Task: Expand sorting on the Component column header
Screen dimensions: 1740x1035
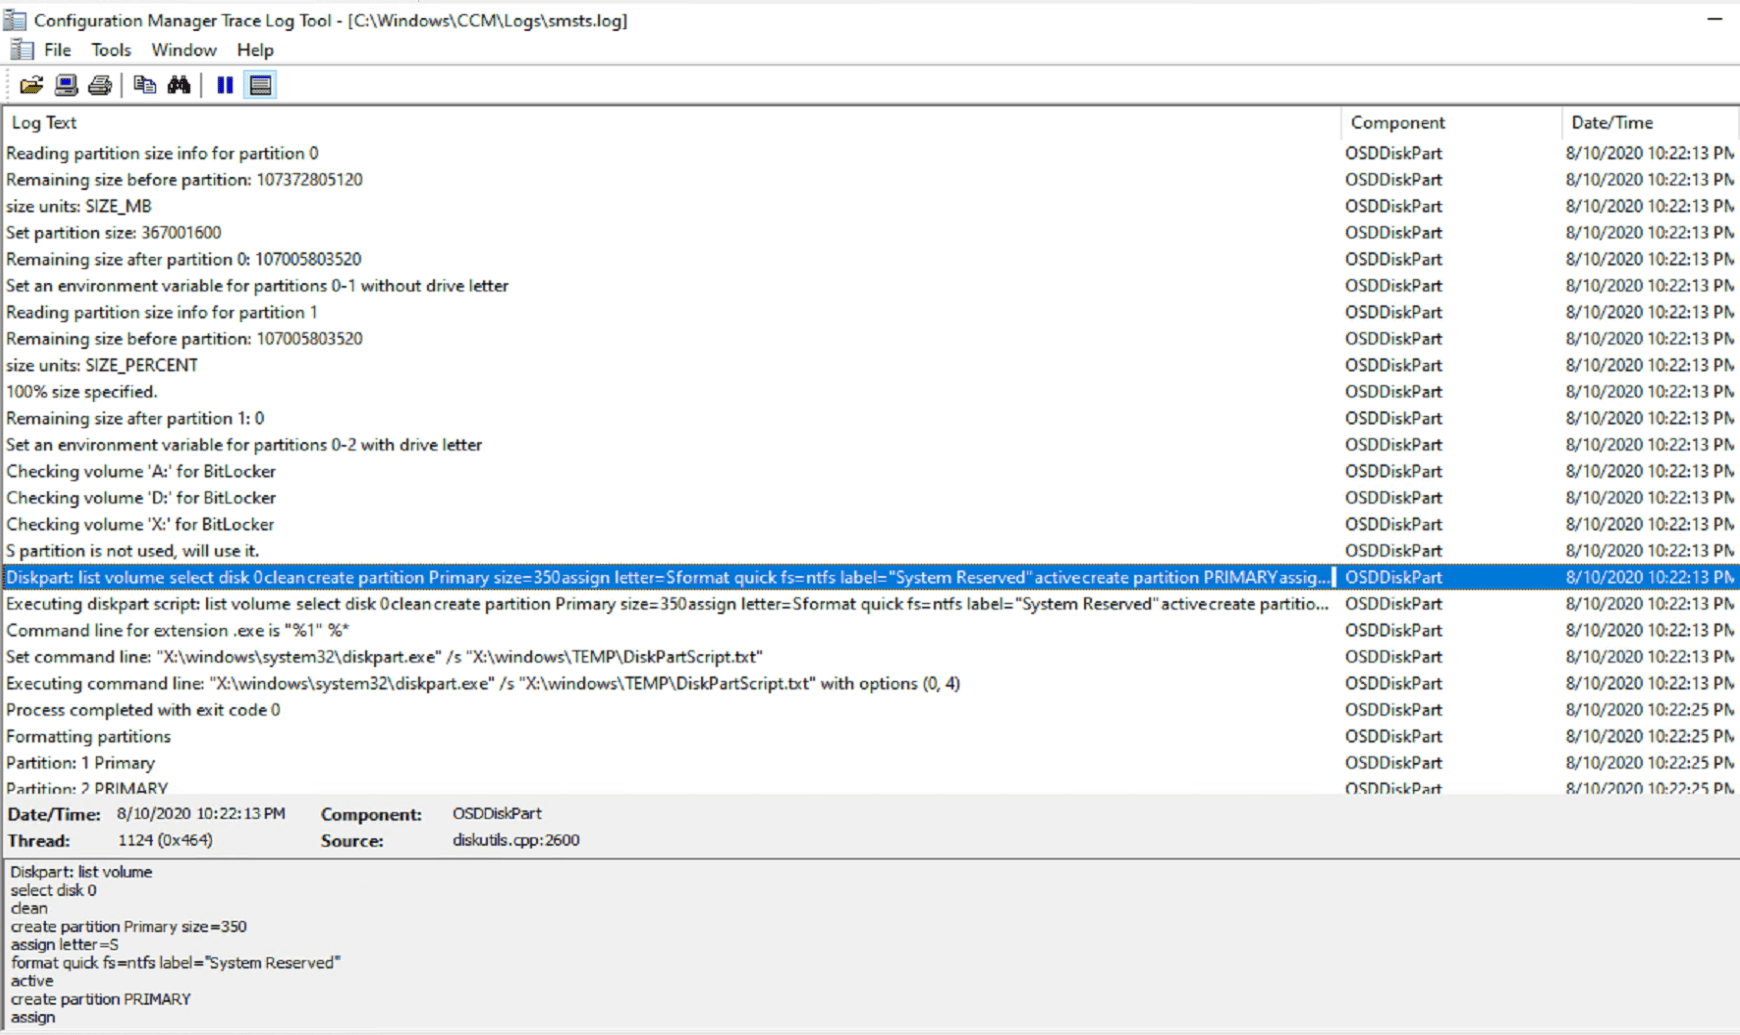Action: tap(1398, 122)
